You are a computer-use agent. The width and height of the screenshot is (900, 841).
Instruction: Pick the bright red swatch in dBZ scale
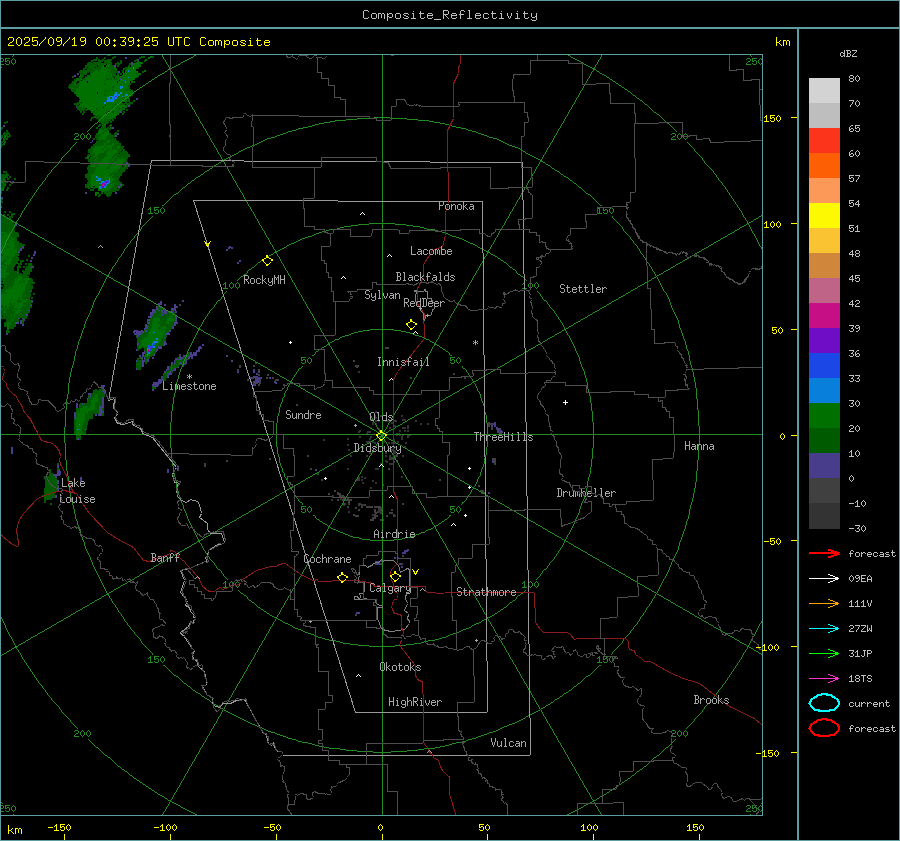tap(824, 141)
